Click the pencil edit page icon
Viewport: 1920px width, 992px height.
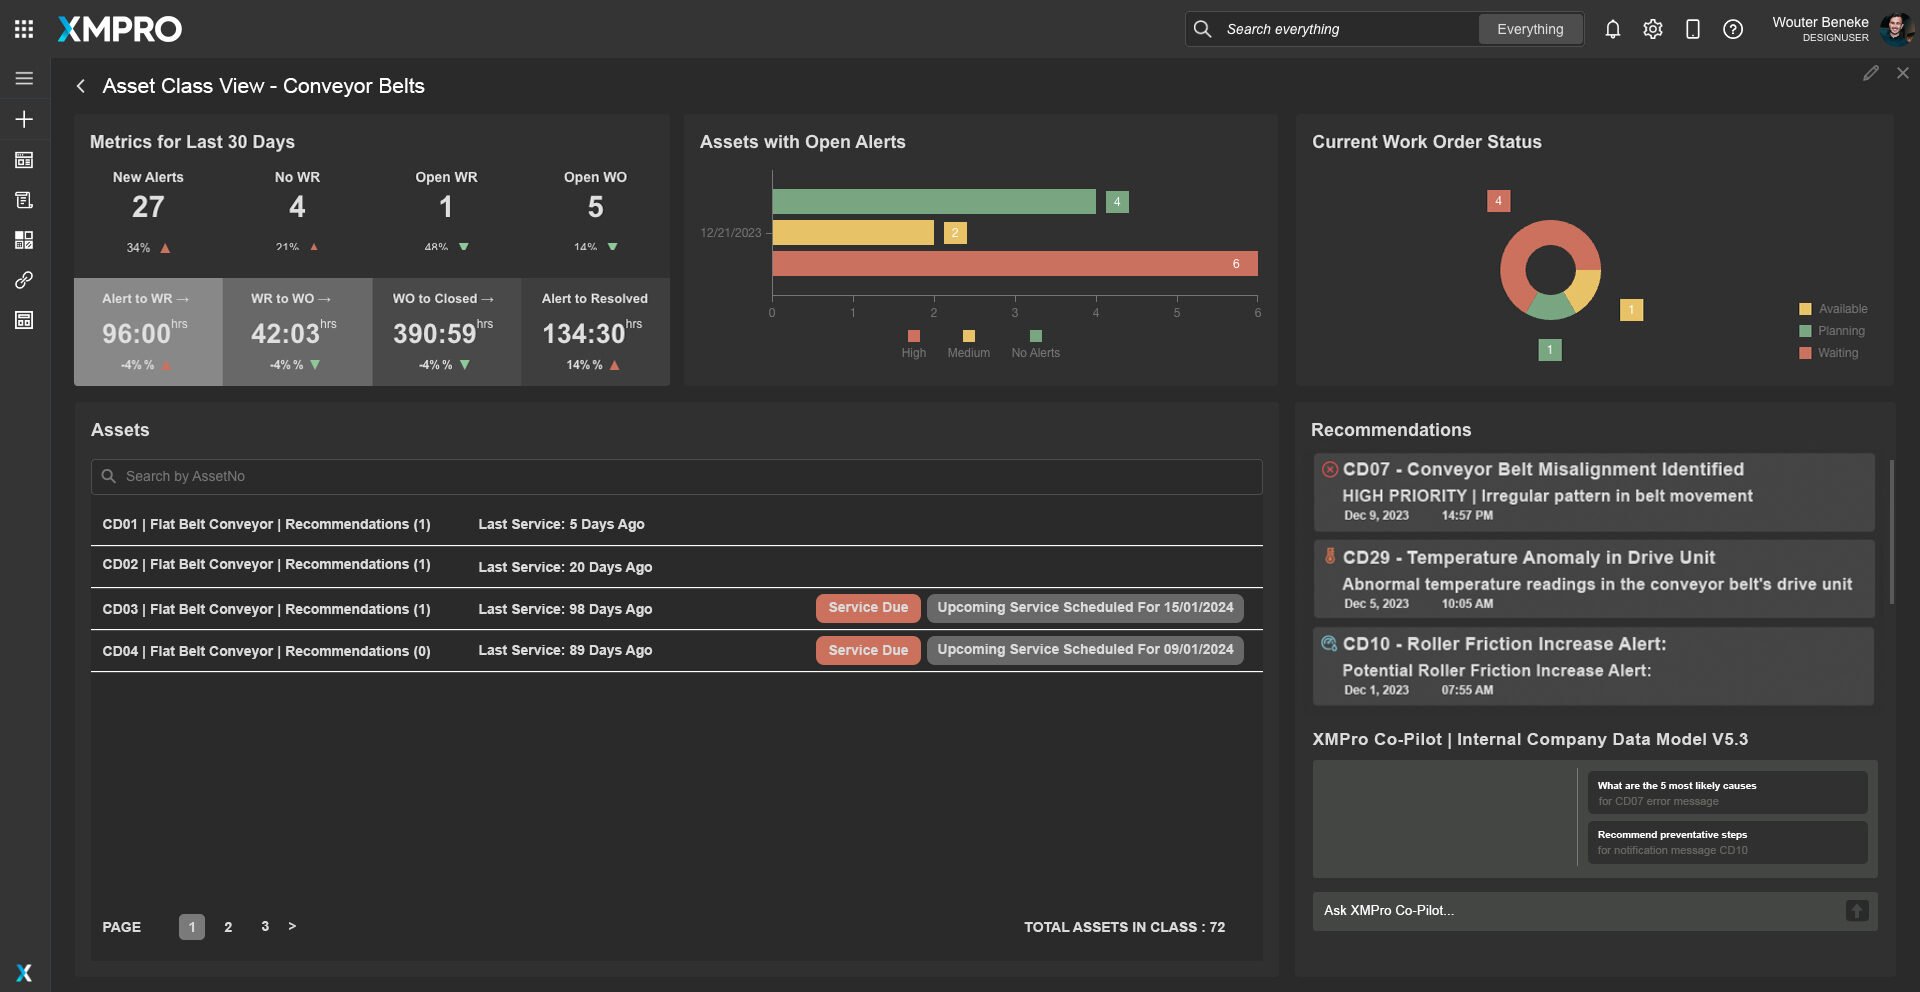pyautogui.click(x=1870, y=73)
